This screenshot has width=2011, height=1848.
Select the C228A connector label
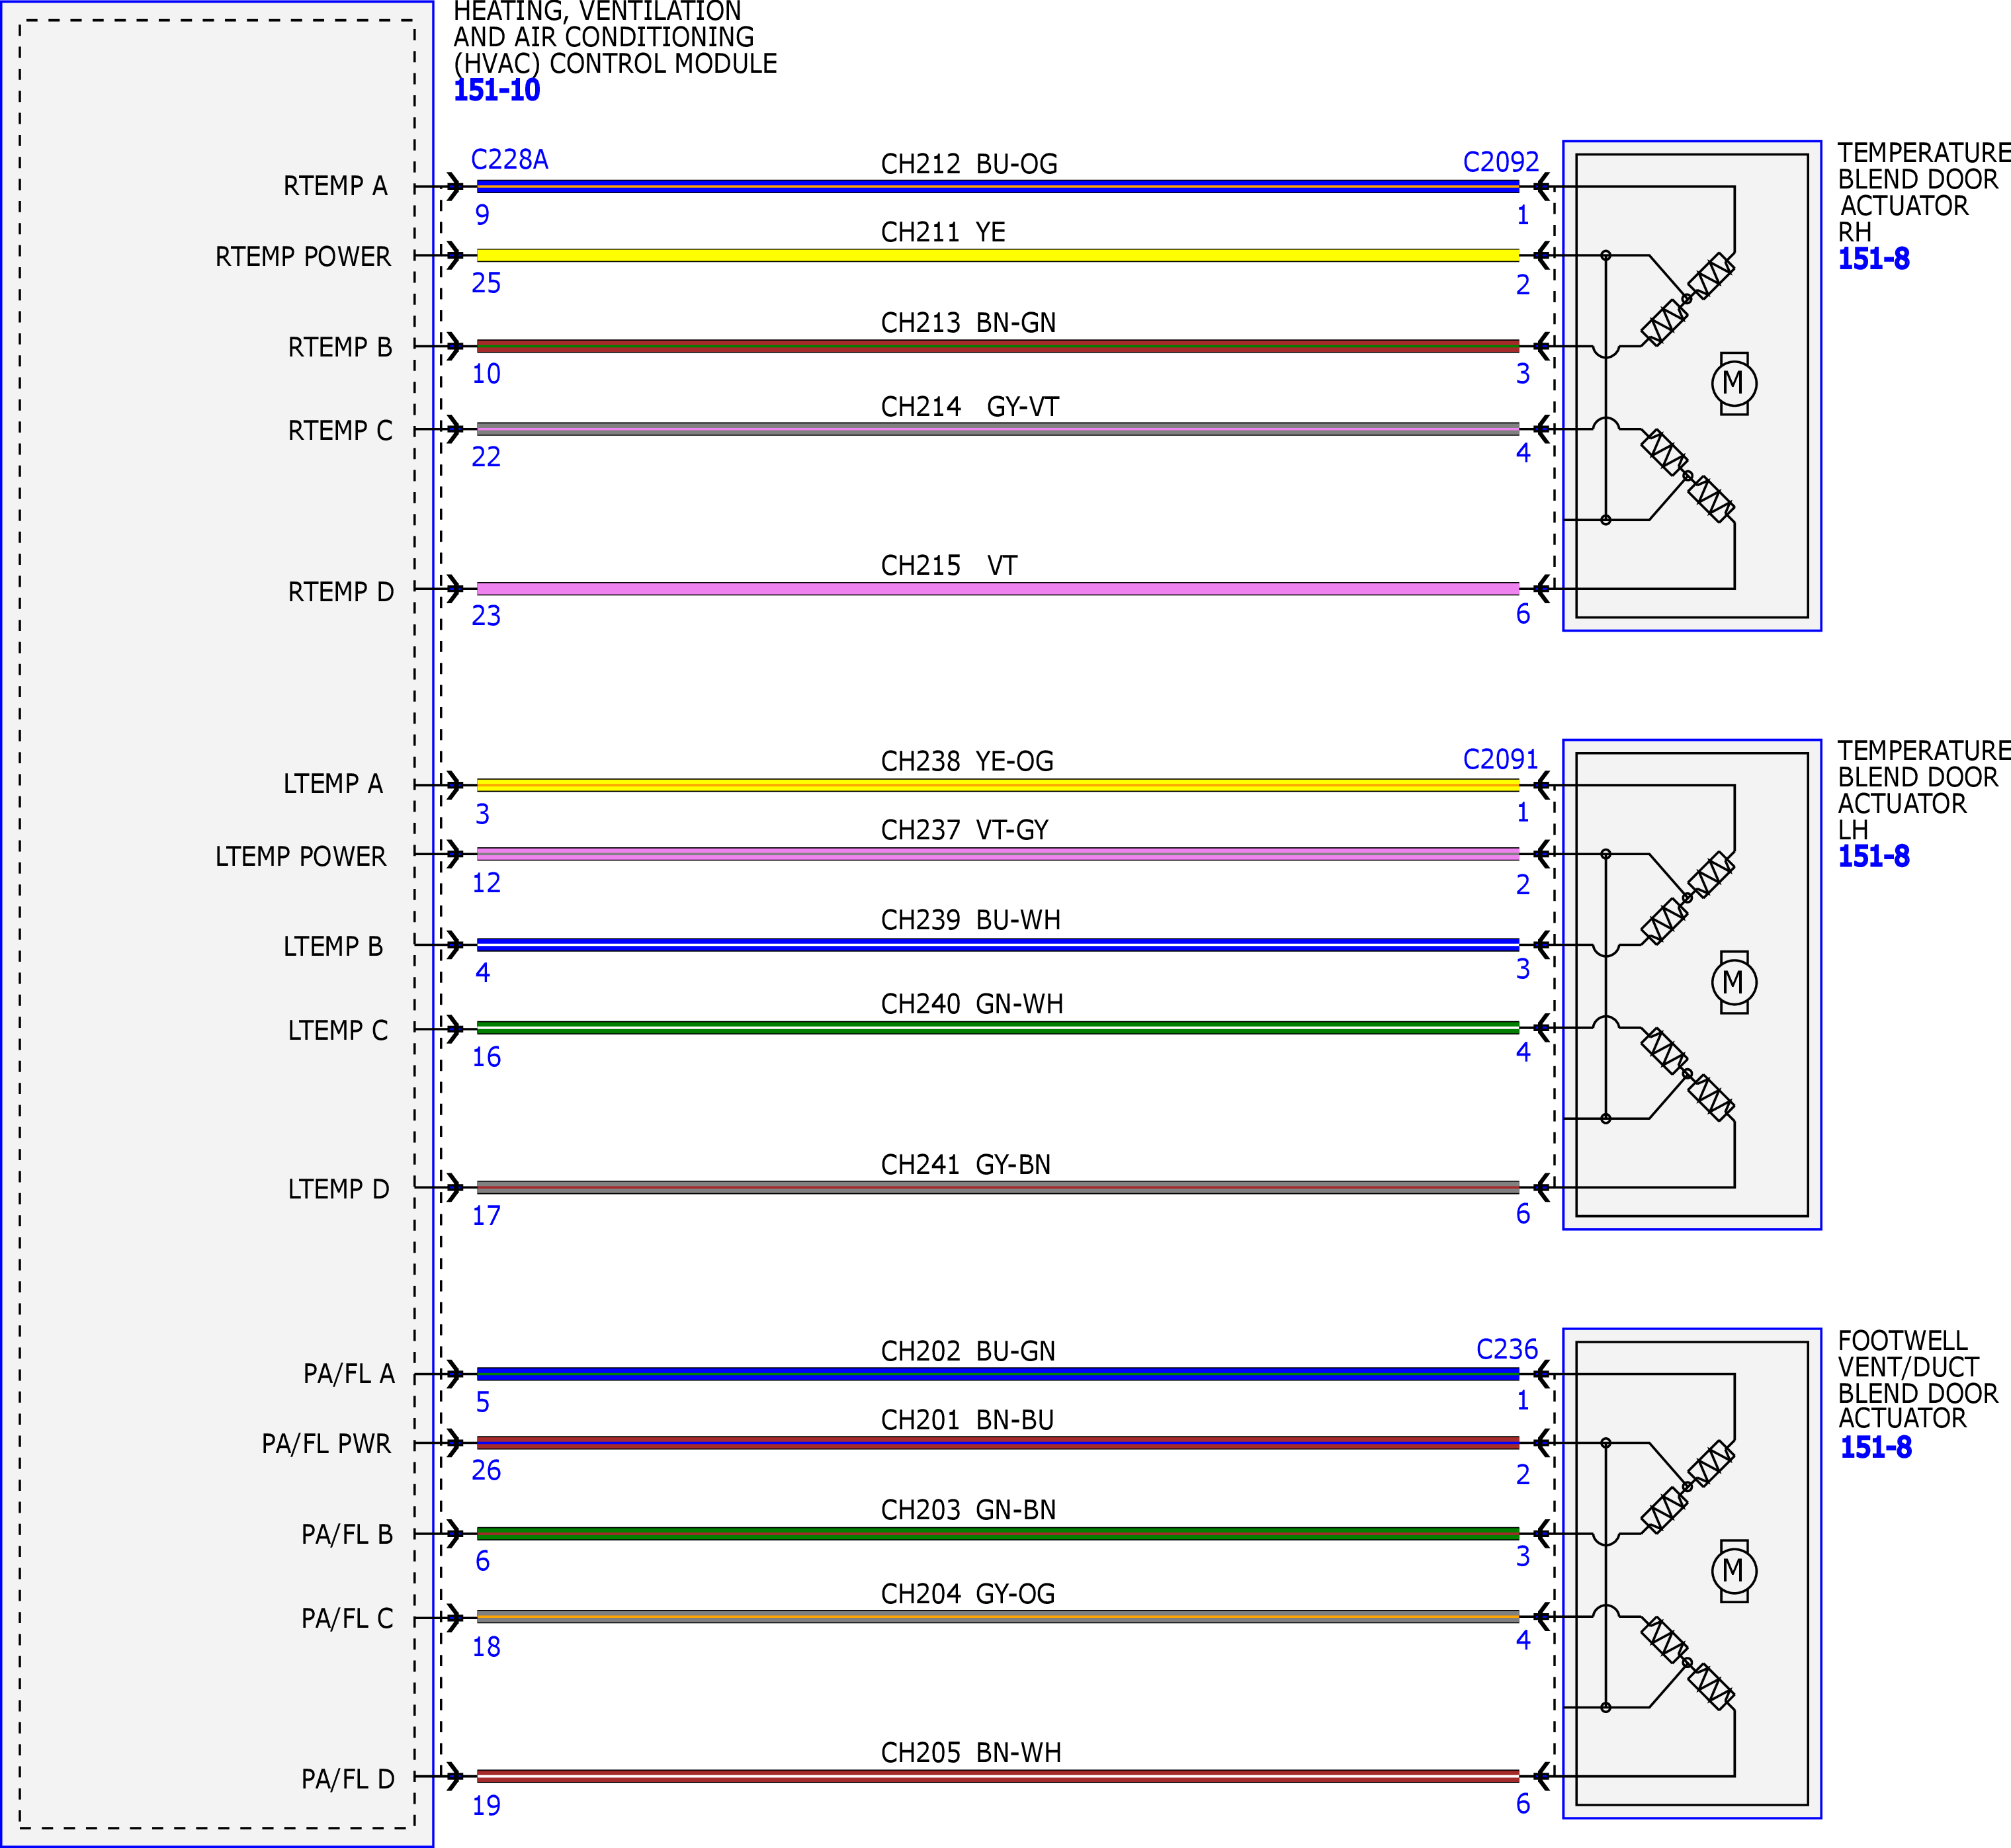click(x=509, y=160)
